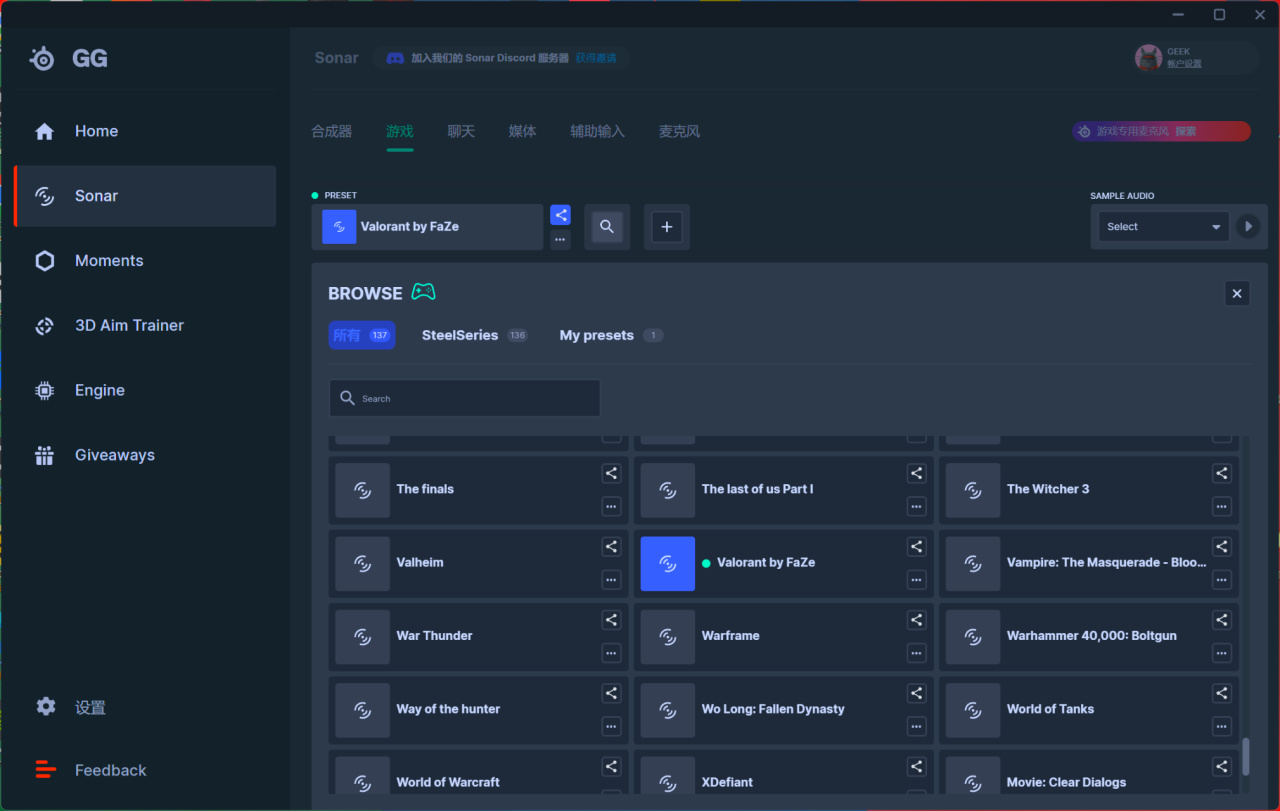Share Warhammer 40,000: Boltgun preset
Viewport: 1280px width, 811px height.
[x=1221, y=620]
